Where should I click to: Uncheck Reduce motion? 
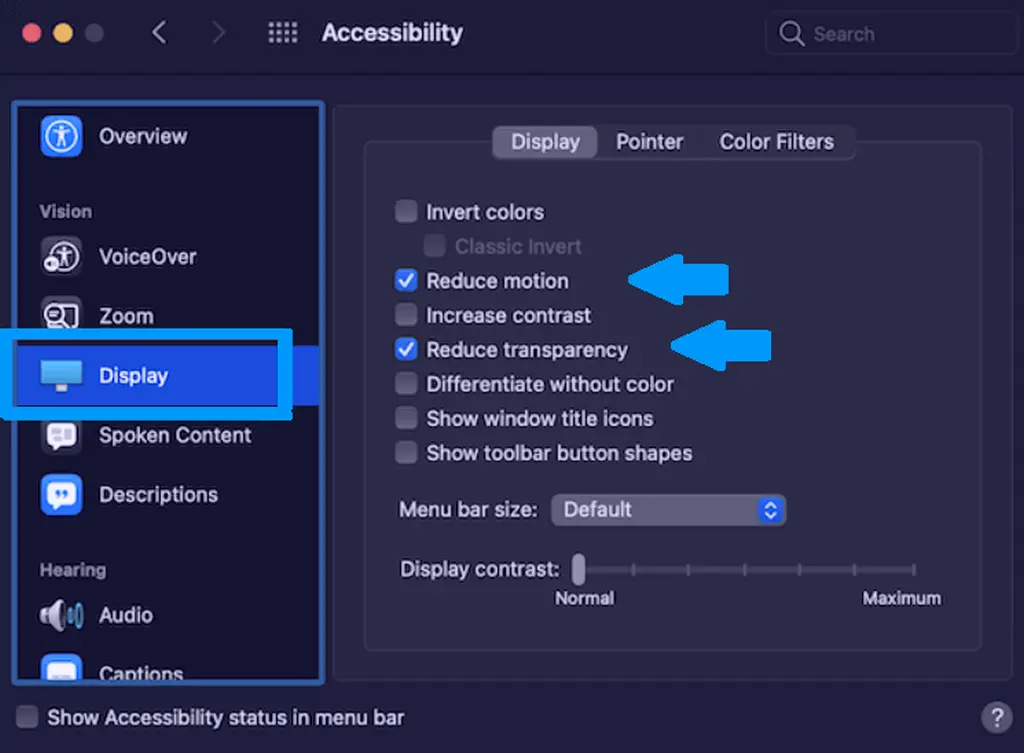(406, 280)
